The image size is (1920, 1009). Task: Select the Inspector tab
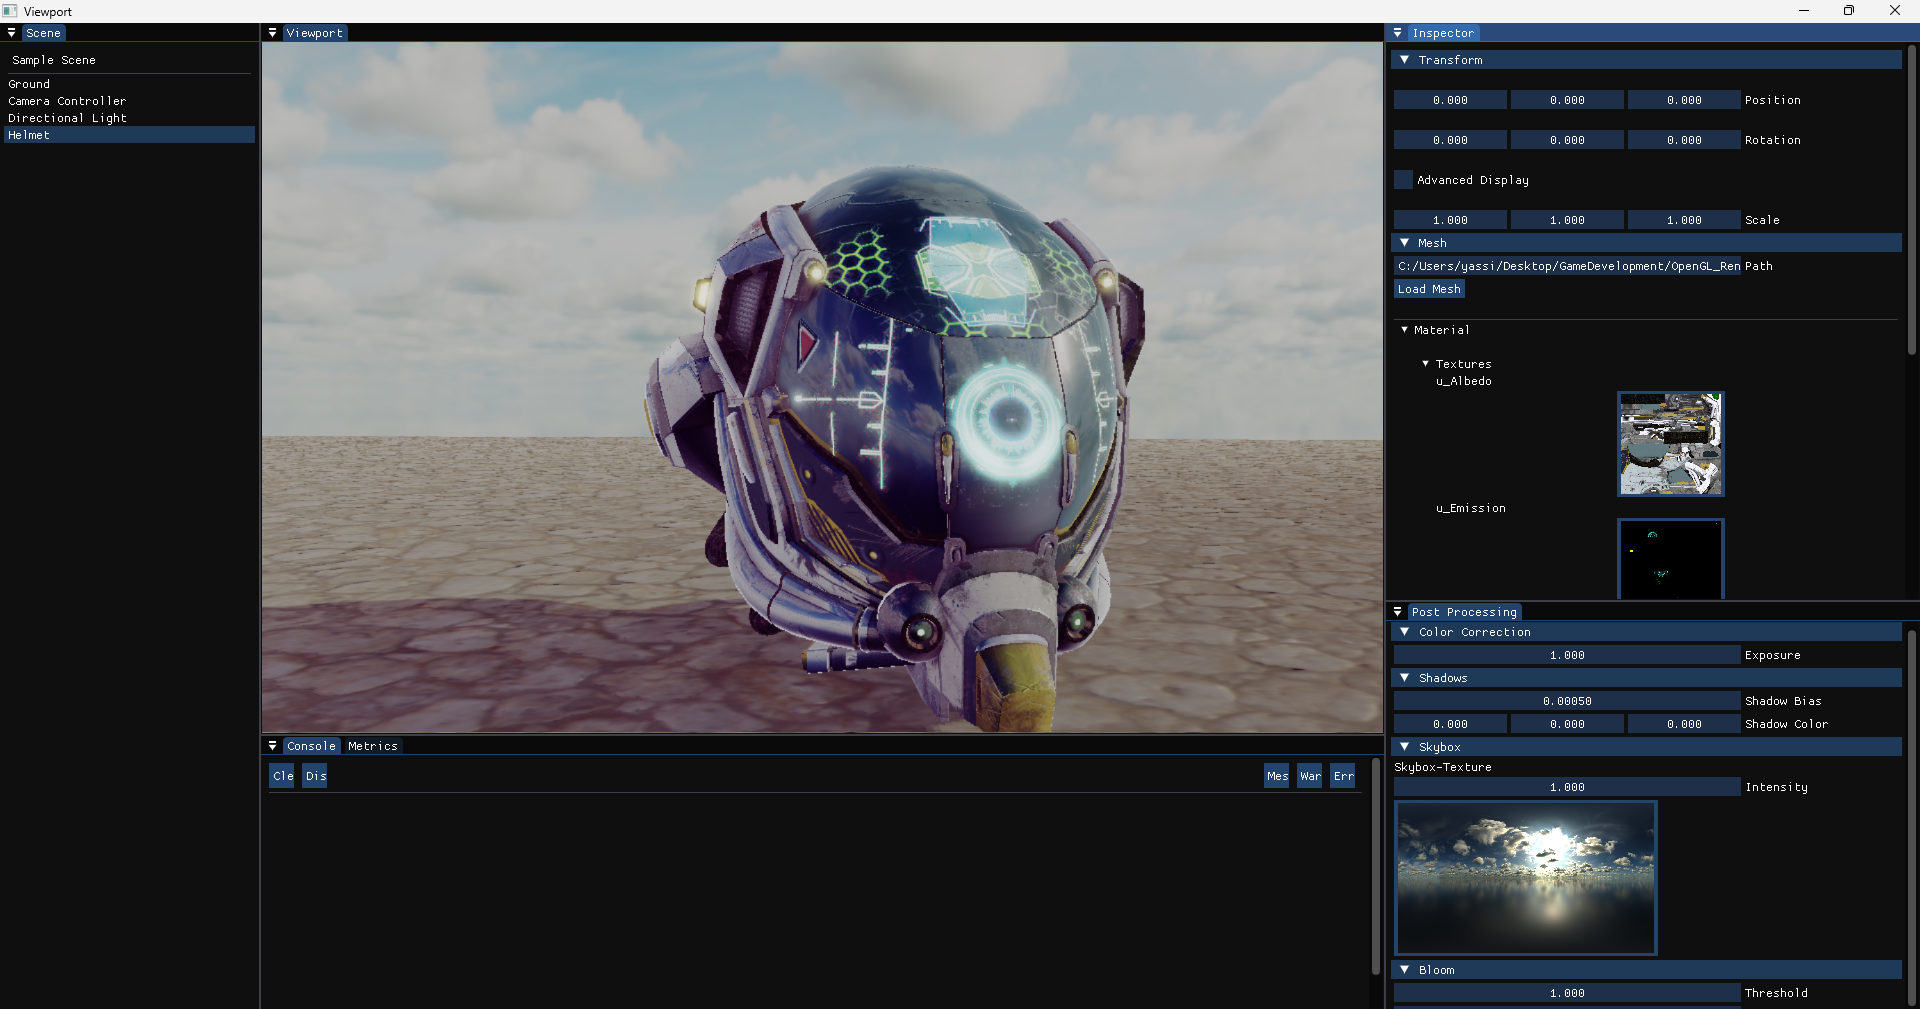tap(1443, 33)
